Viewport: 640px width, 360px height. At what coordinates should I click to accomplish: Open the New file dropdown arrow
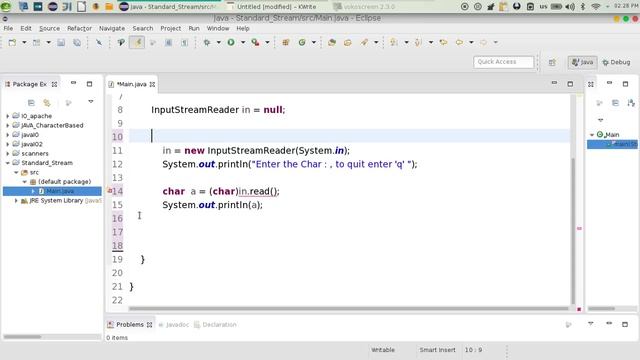pos(24,42)
